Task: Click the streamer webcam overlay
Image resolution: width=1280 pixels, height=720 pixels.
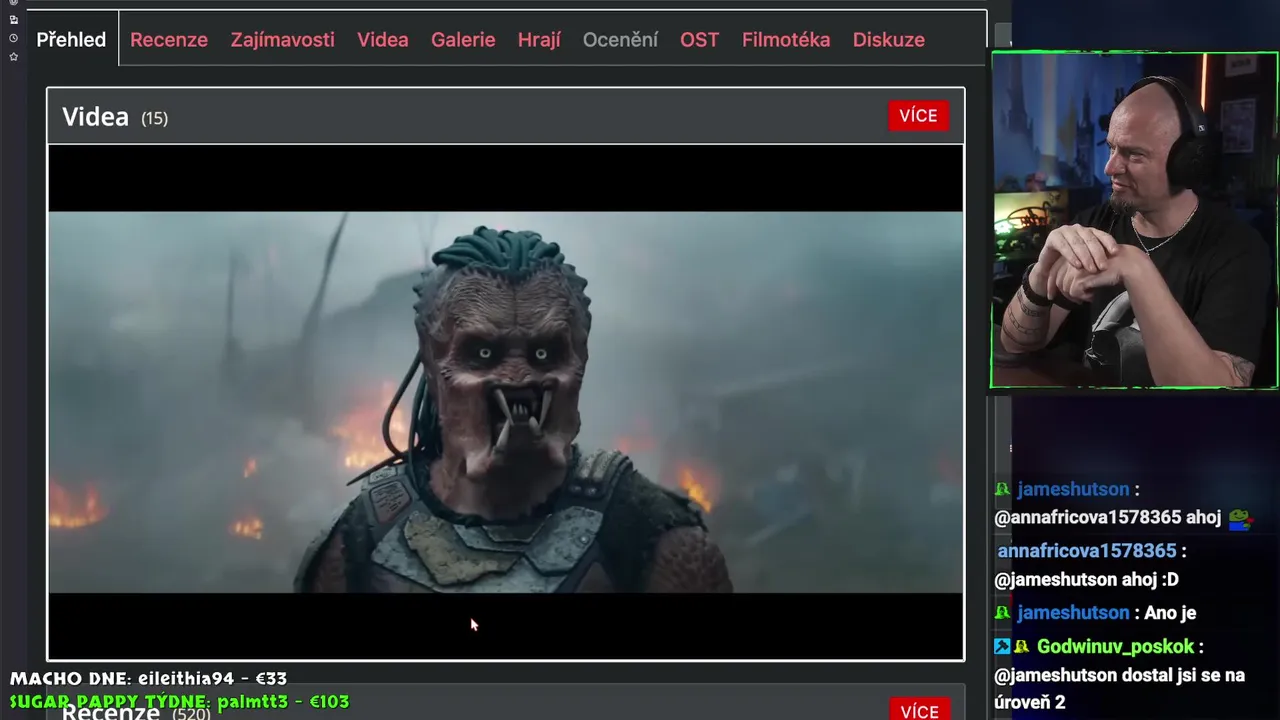Action: 1134,220
